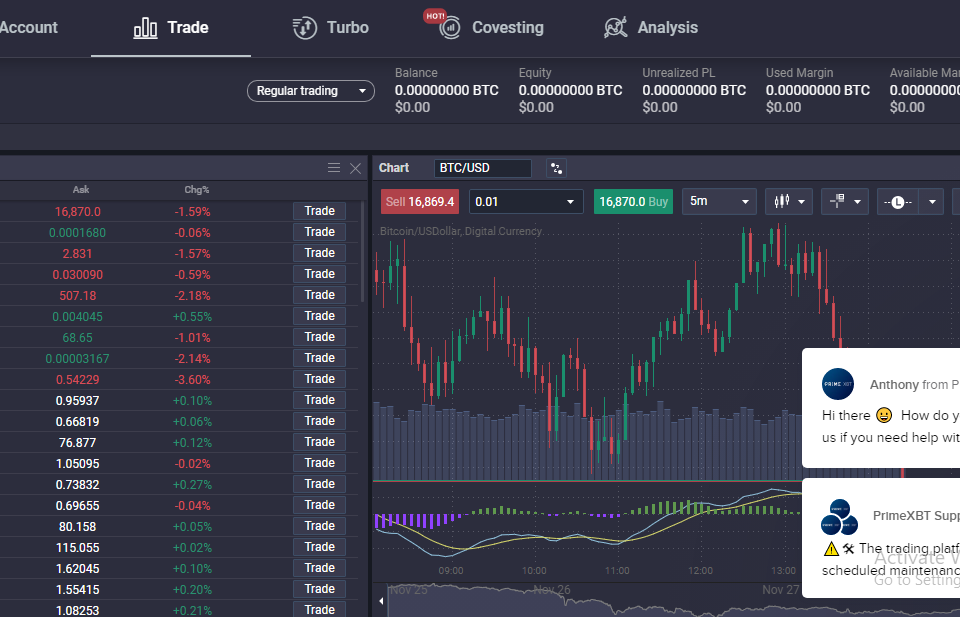Click Trade in the 0.66819 ask row
Image resolution: width=960 pixels, height=617 pixels.
point(320,421)
